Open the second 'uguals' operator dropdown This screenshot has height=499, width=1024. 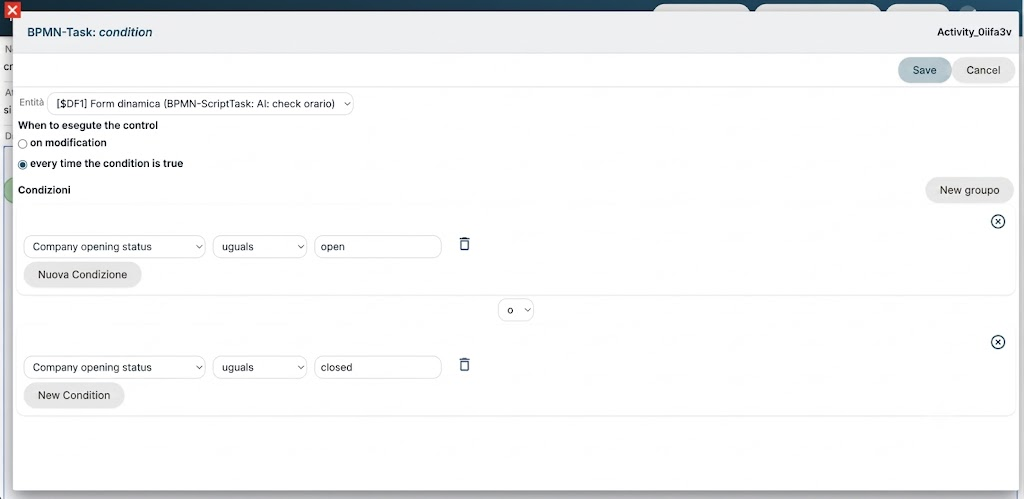(x=260, y=367)
